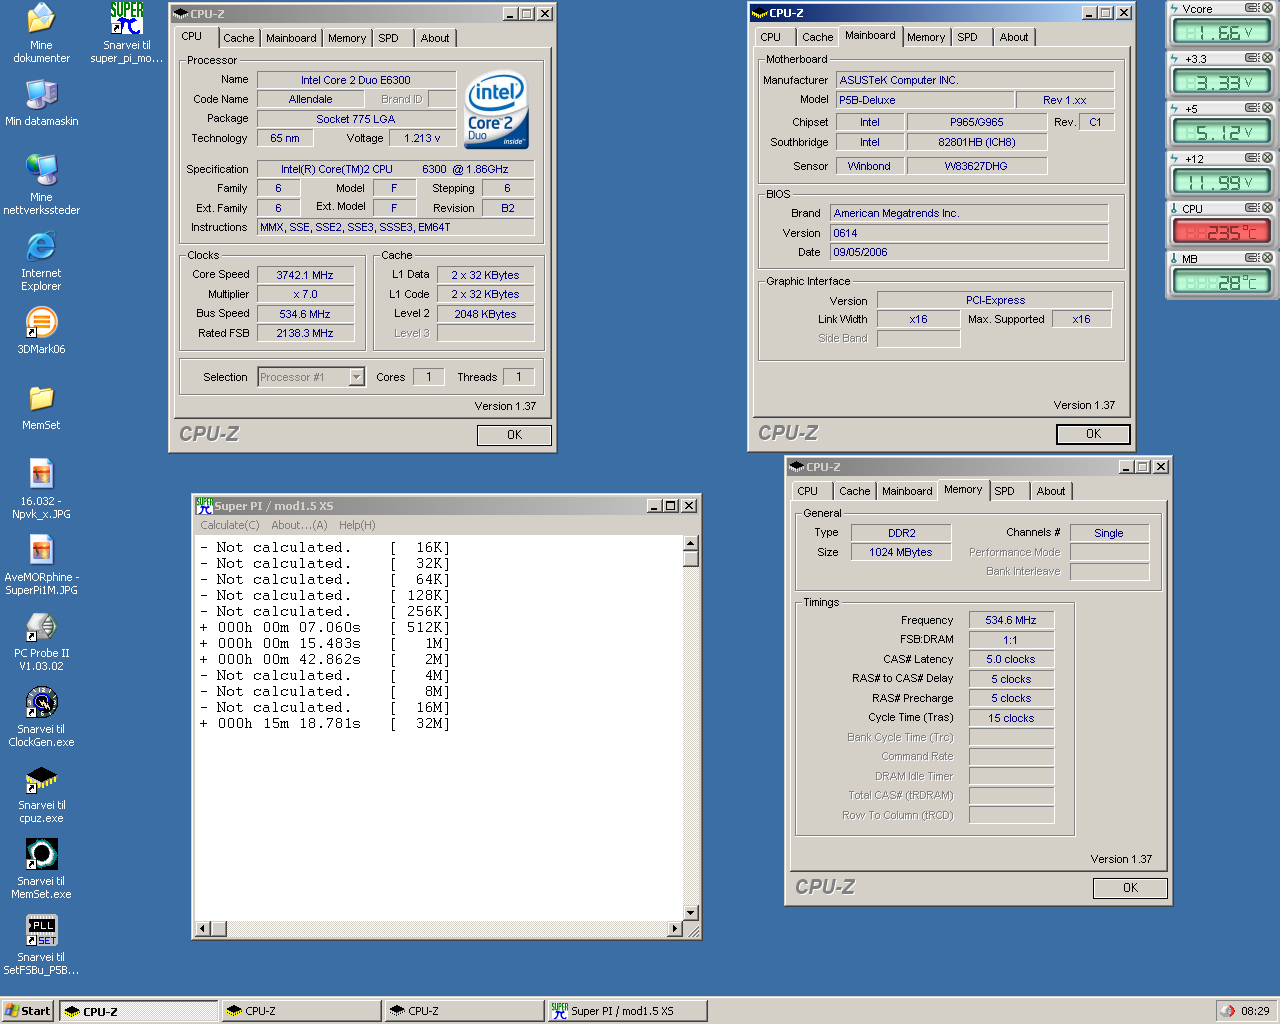The height and width of the screenshot is (1024, 1280).
Task: Click the Core Speed value 3742.1 MHz
Action: pos(305,275)
